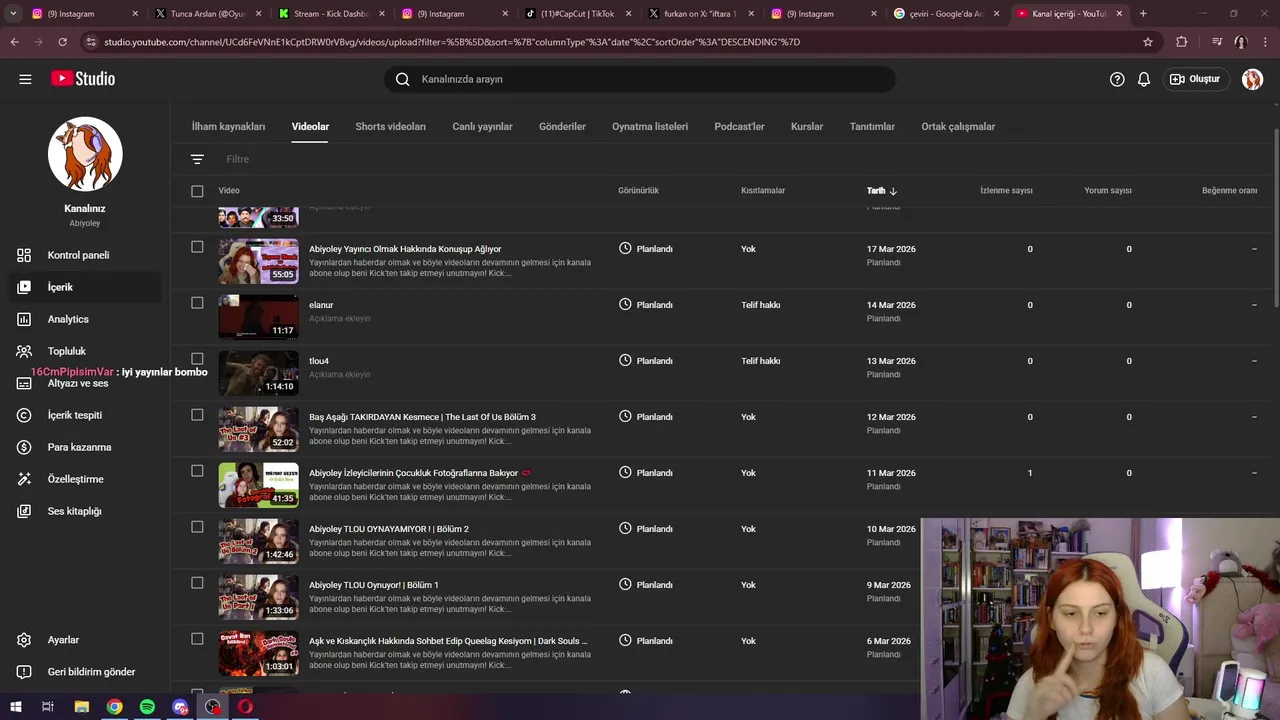The image size is (1280, 720).
Task: Open Oluştur create dropdown
Action: (1195, 79)
